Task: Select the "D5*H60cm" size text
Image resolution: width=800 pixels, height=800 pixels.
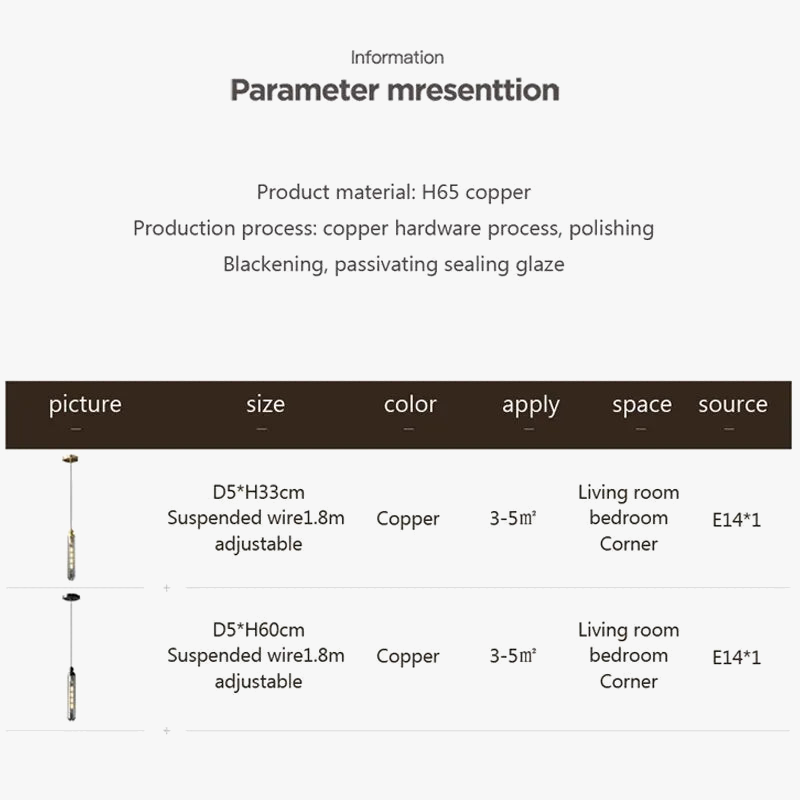Action: click(258, 630)
